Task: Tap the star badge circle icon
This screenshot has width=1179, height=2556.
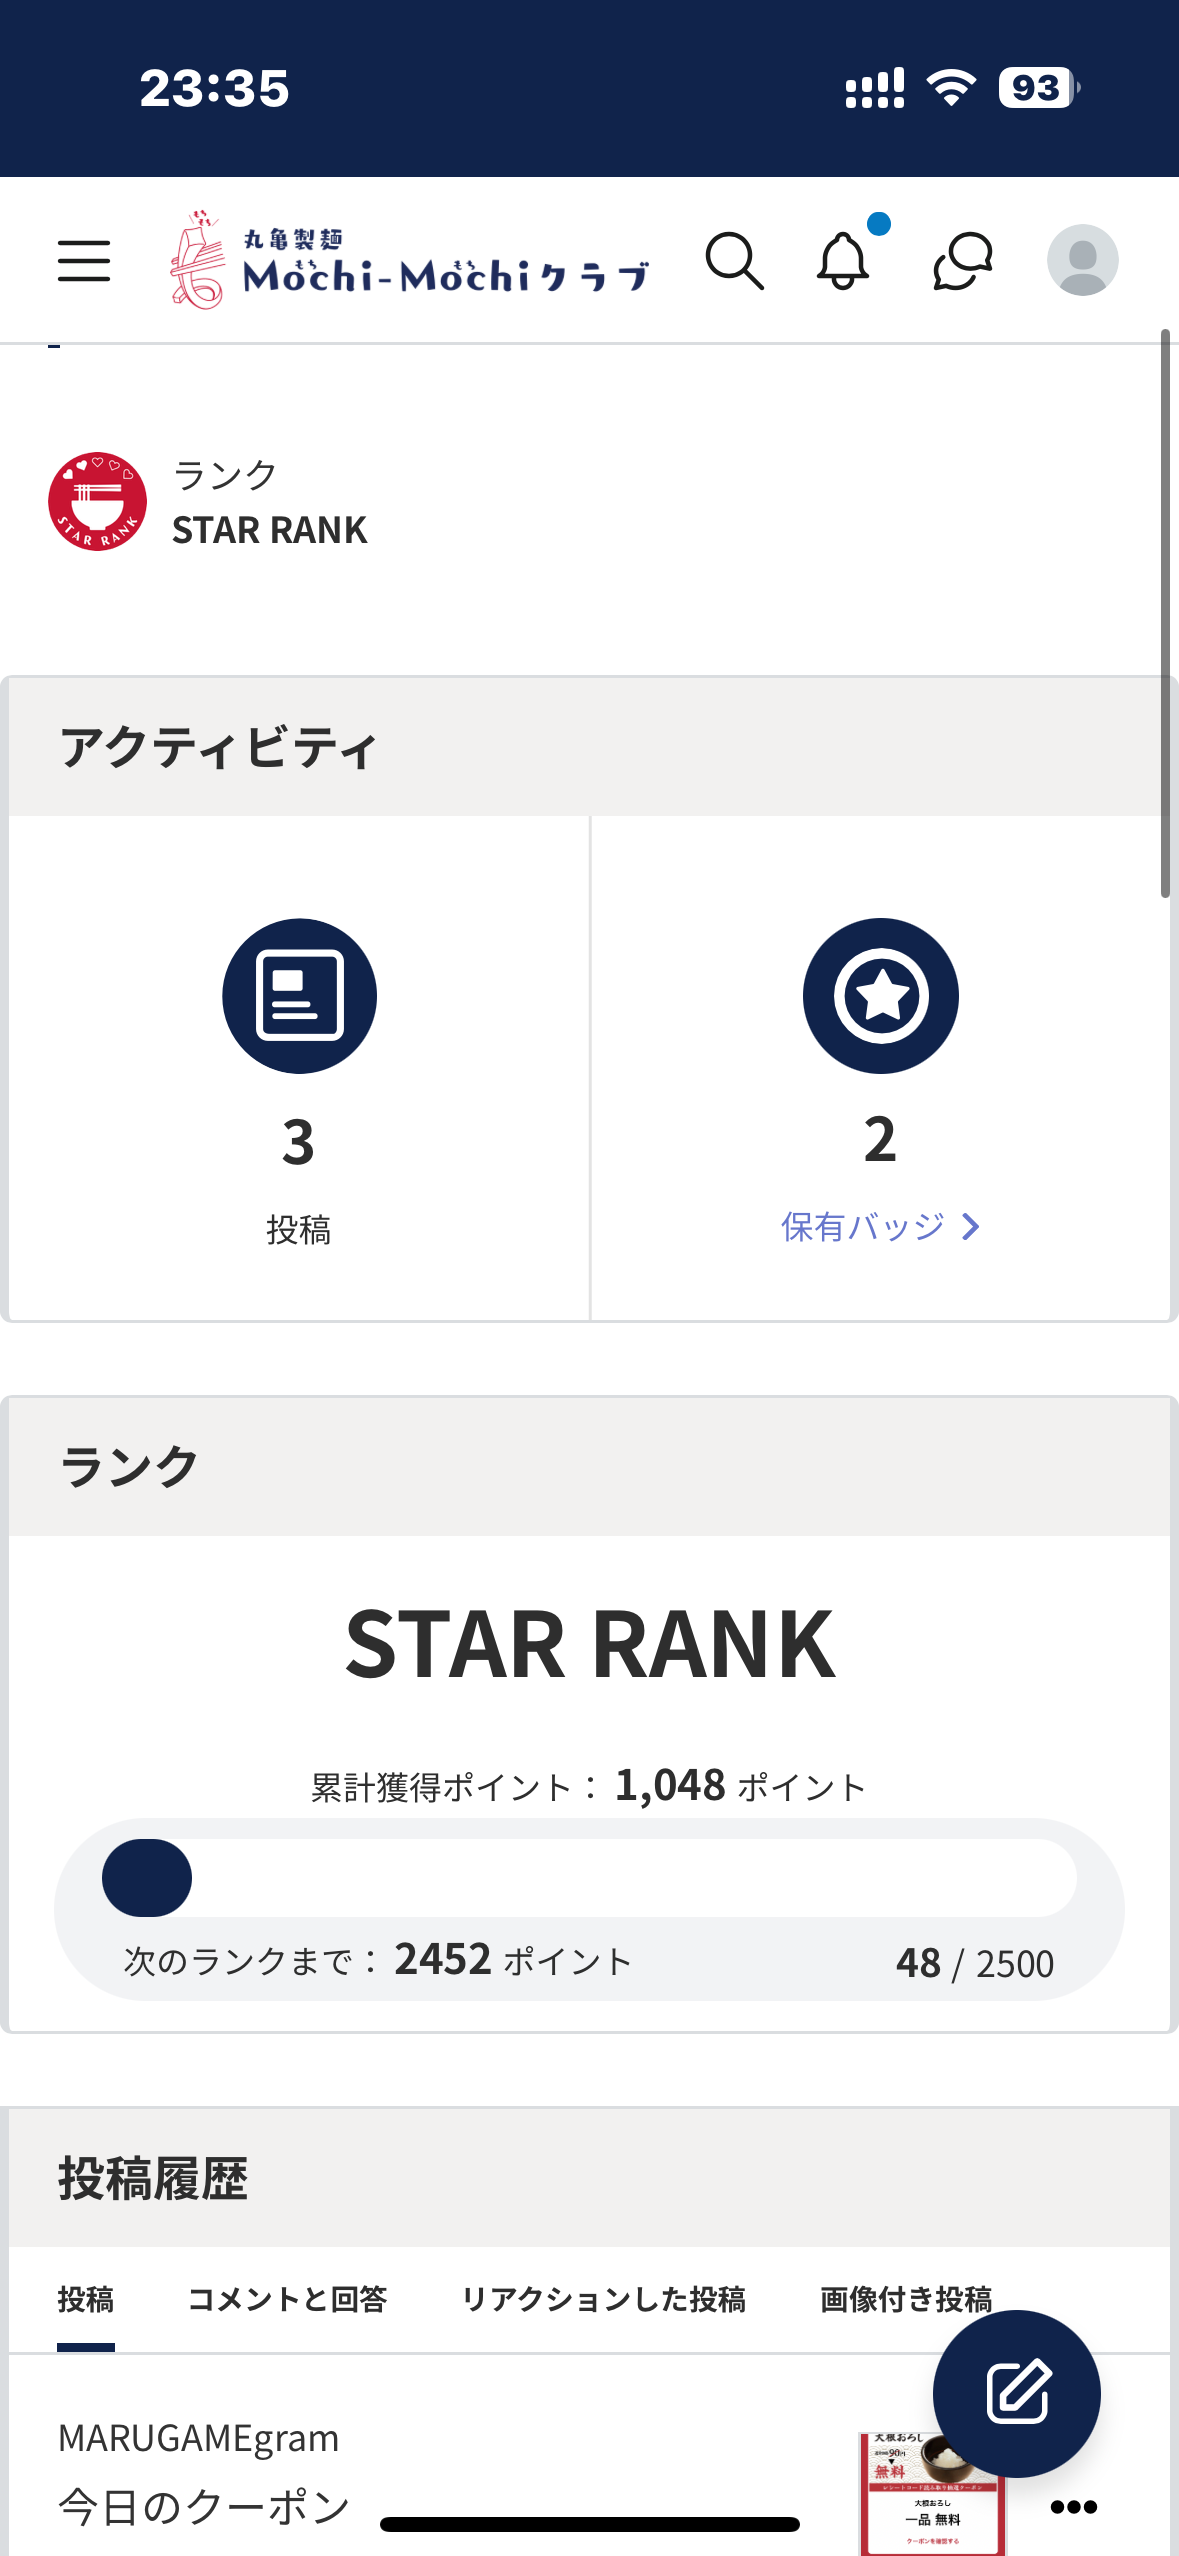Action: click(880, 996)
